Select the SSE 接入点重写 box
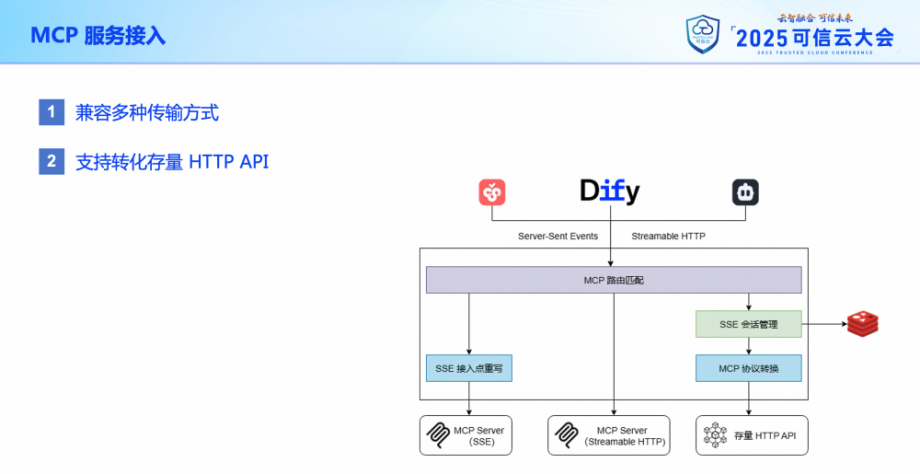Screen dimensions: 920x474 click(x=469, y=368)
